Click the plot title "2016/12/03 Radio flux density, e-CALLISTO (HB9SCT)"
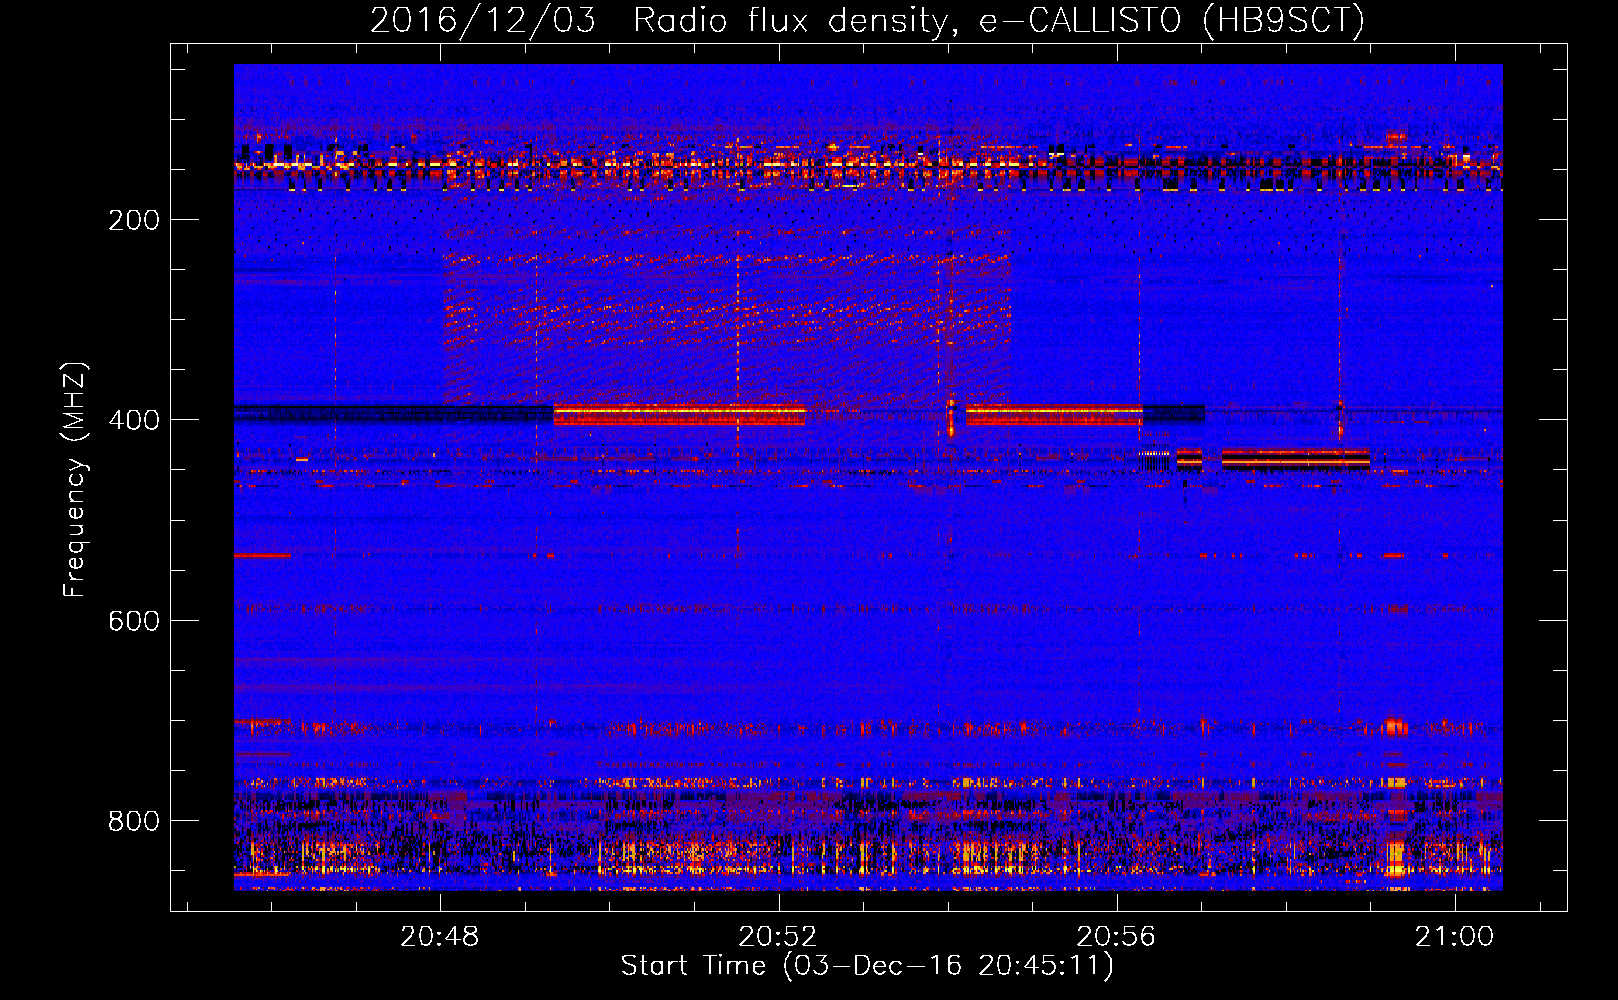The image size is (1618, 1000). pos(867,20)
